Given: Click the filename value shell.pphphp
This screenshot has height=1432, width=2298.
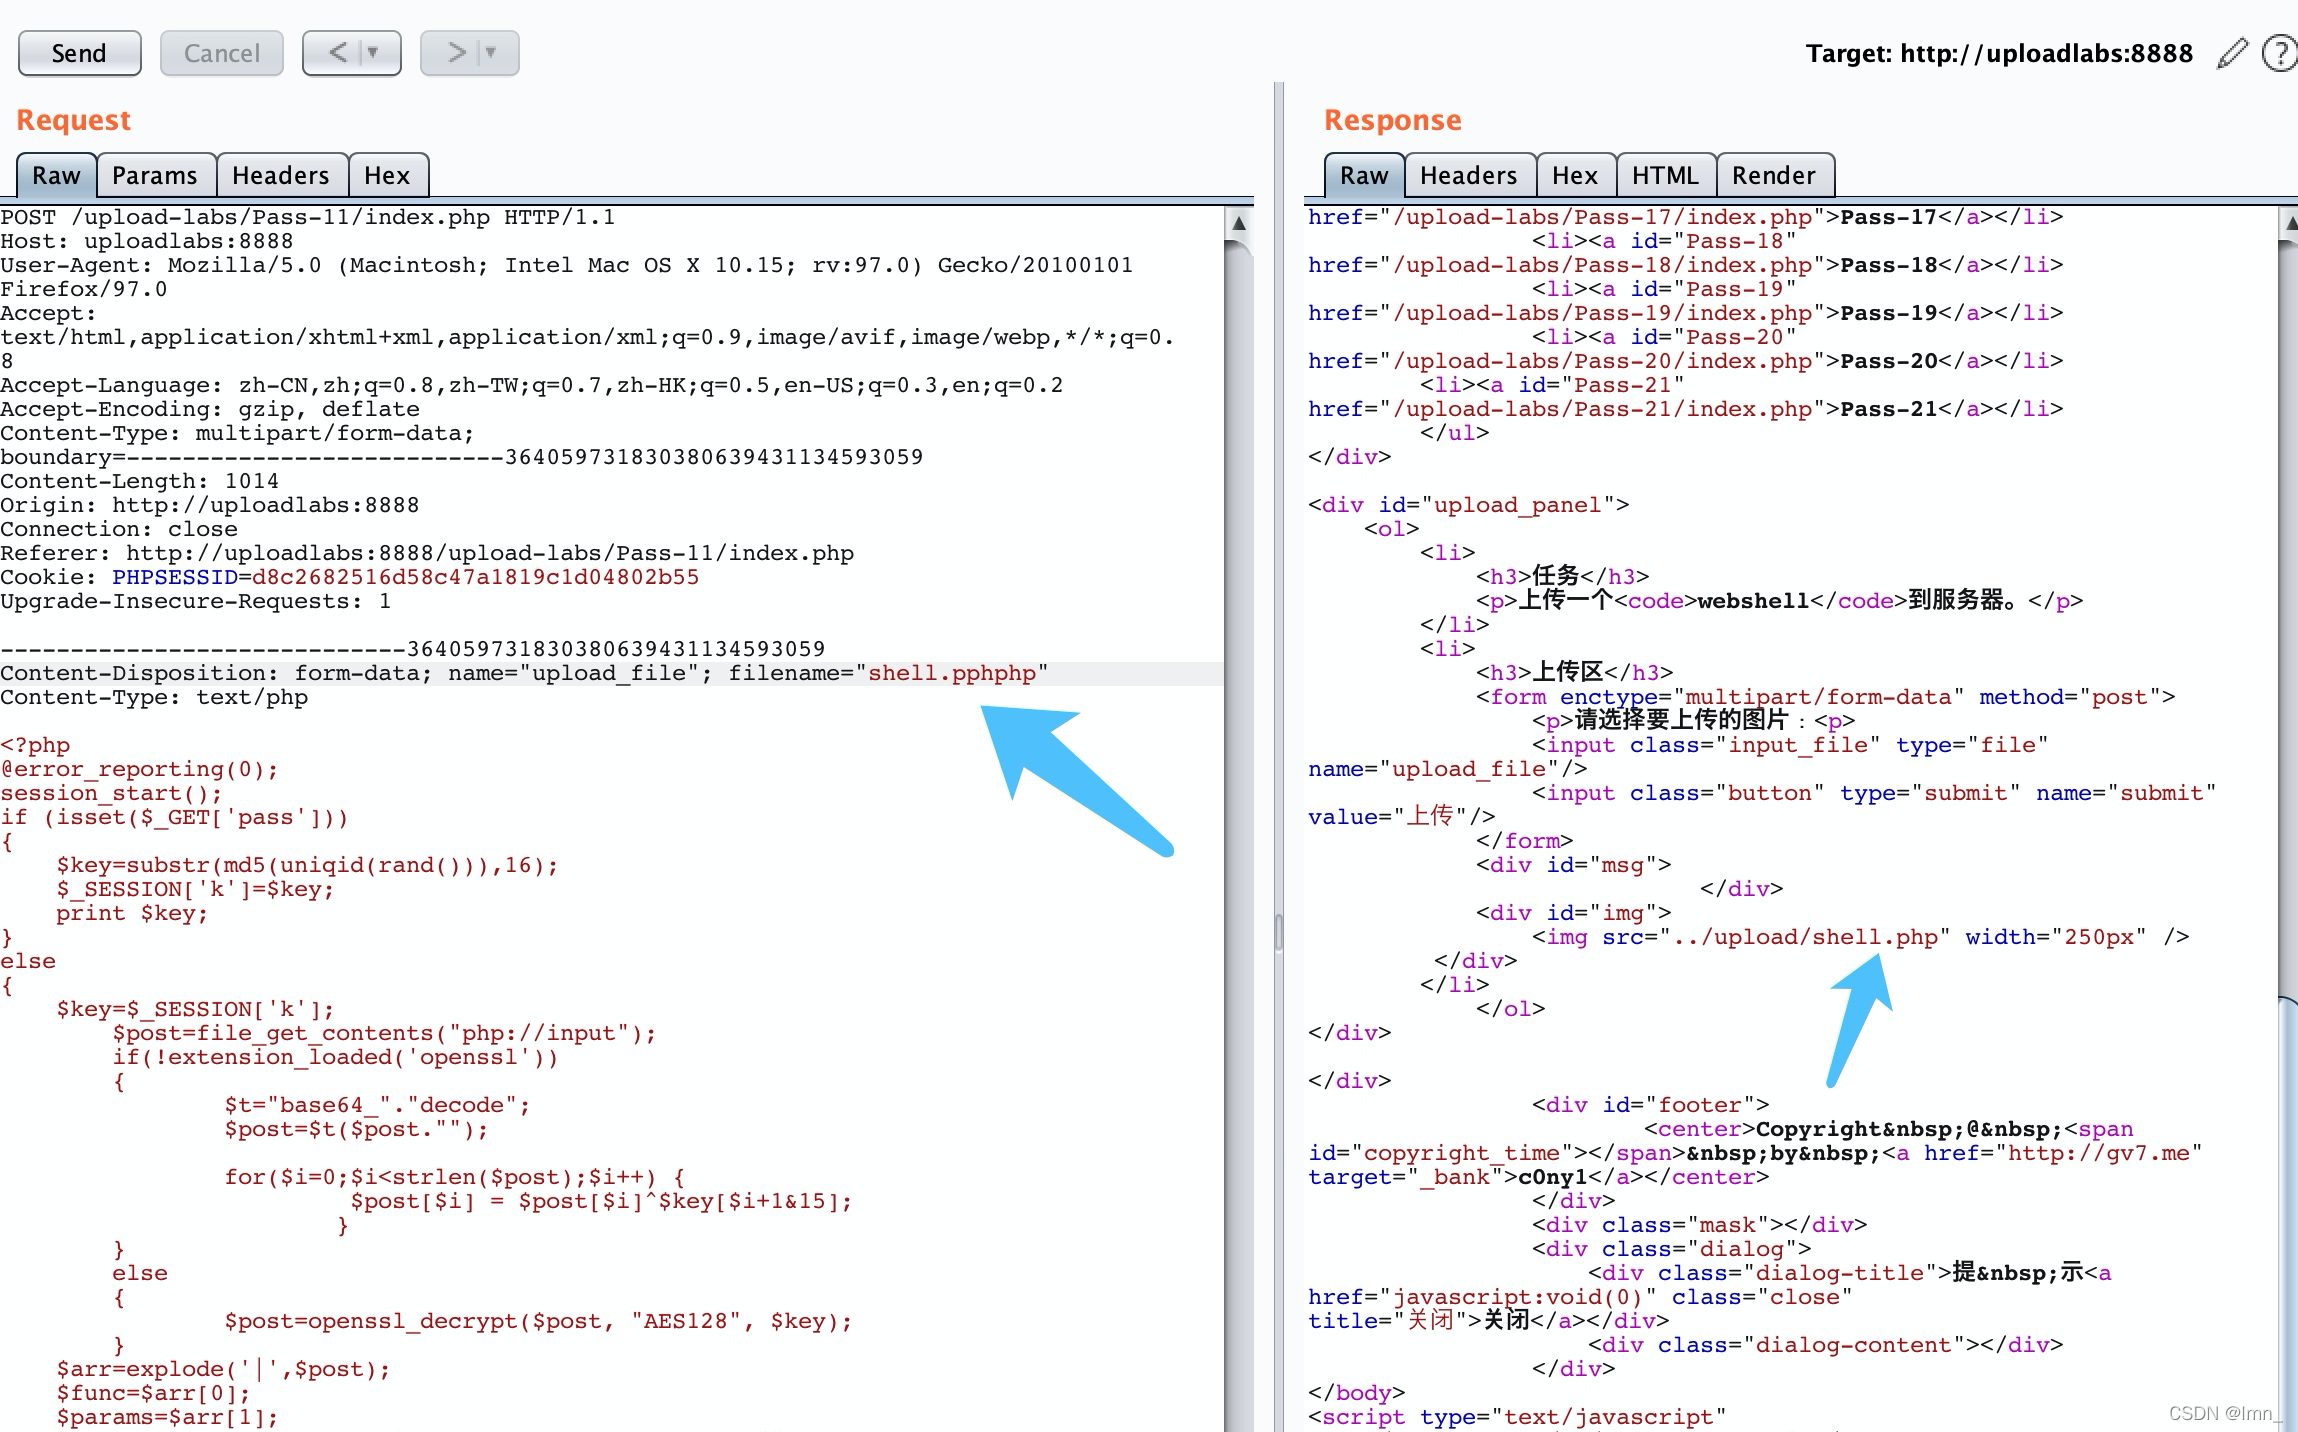Looking at the screenshot, I should point(951,673).
